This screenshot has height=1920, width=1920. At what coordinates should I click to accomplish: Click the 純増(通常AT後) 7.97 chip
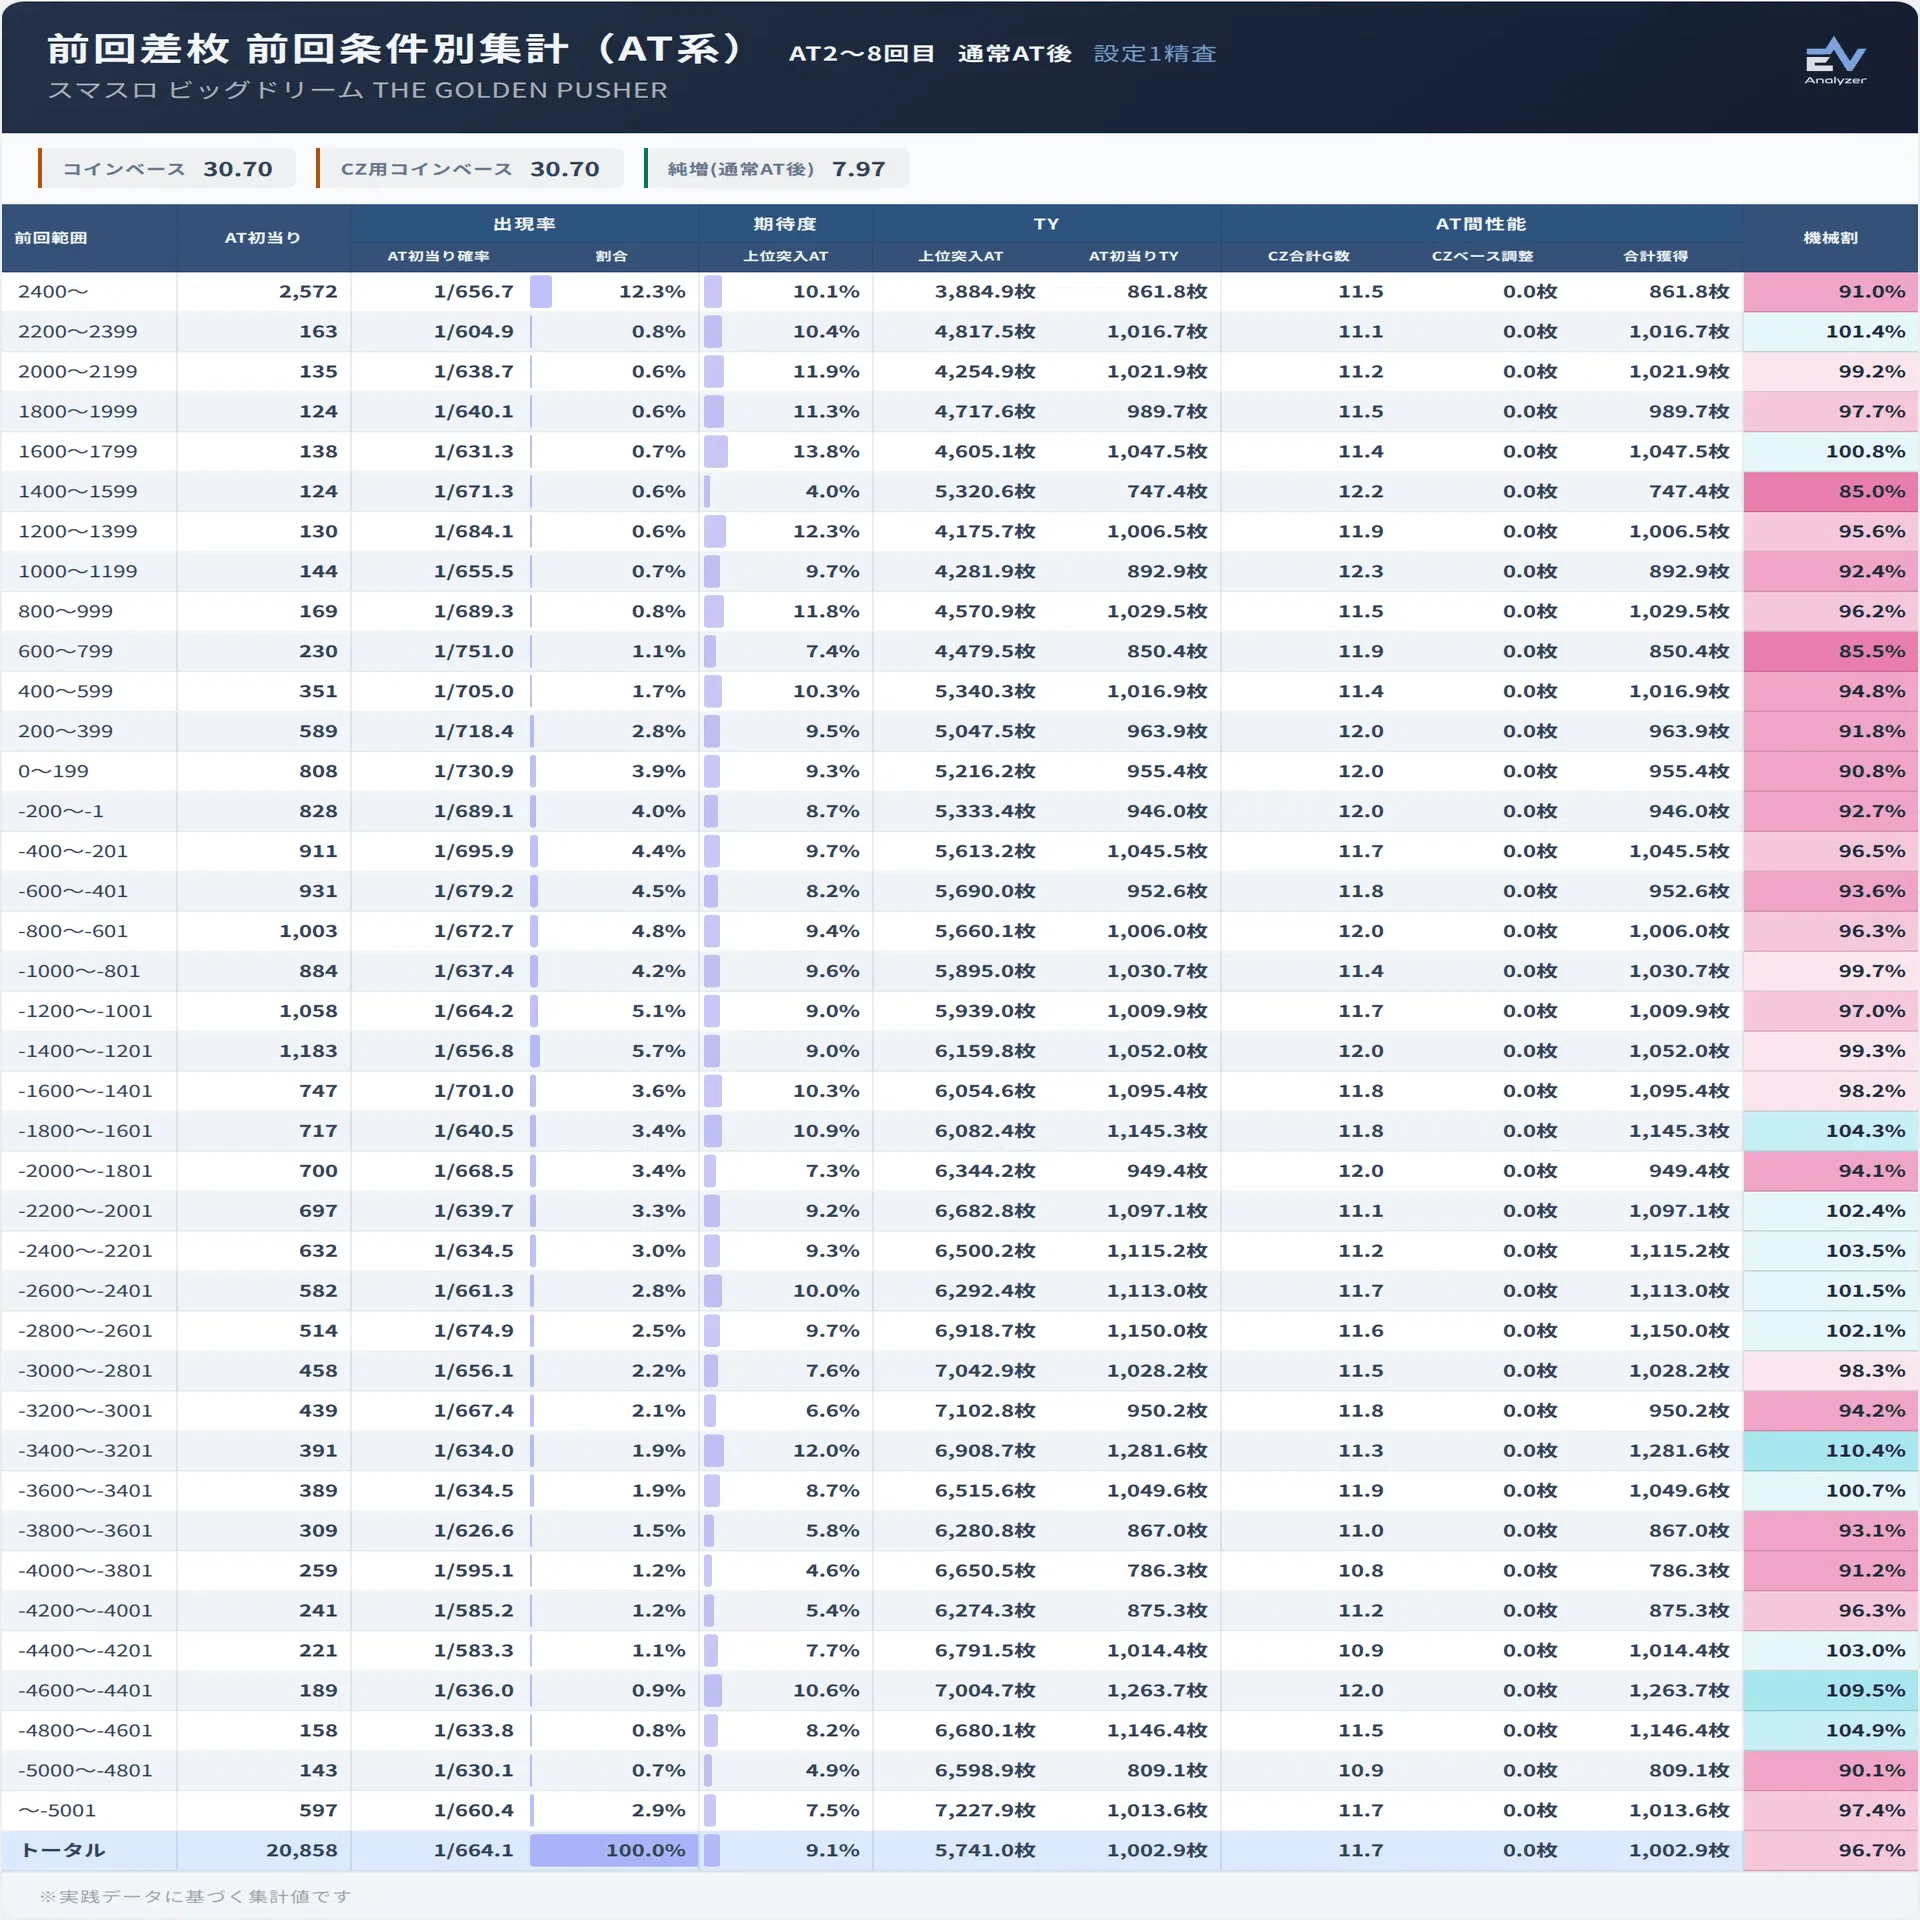coord(776,168)
